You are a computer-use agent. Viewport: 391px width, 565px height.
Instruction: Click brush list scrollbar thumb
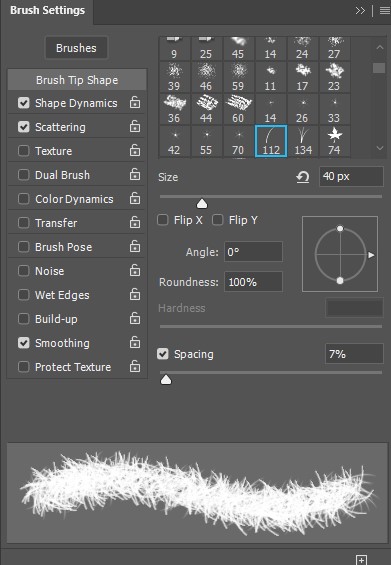pyautogui.click(x=379, y=68)
